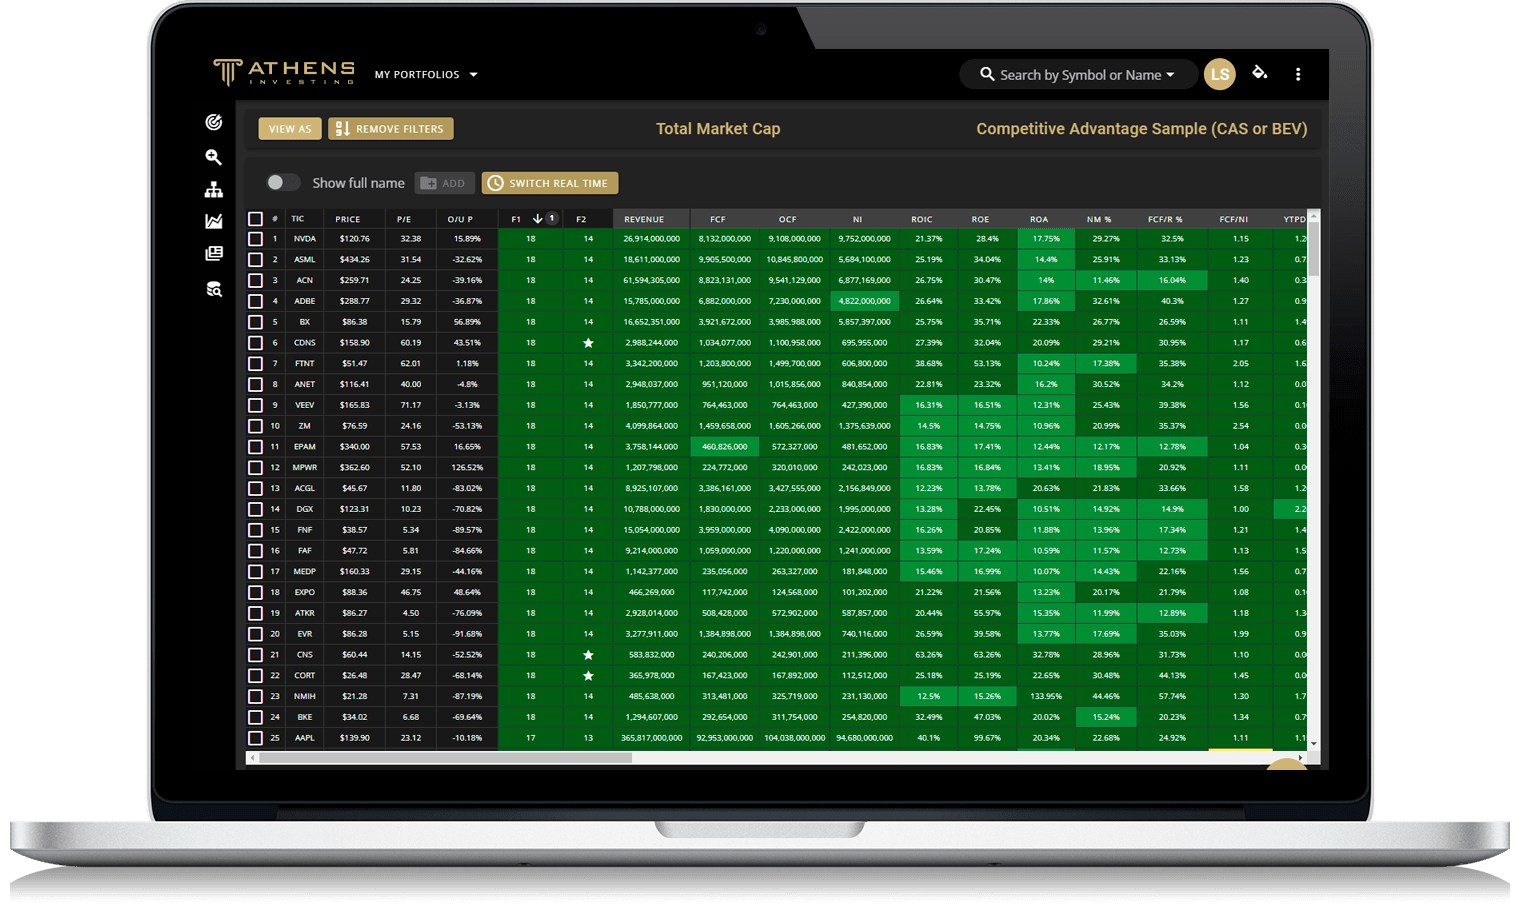This screenshot has height=920, width=1520.
Task: Open the database search sidebar icon
Action: click(213, 289)
